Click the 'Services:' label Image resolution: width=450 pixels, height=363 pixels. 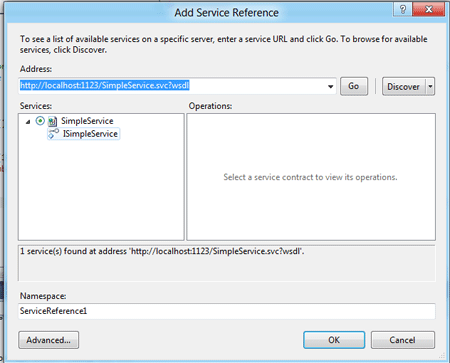tap(36, 106)
